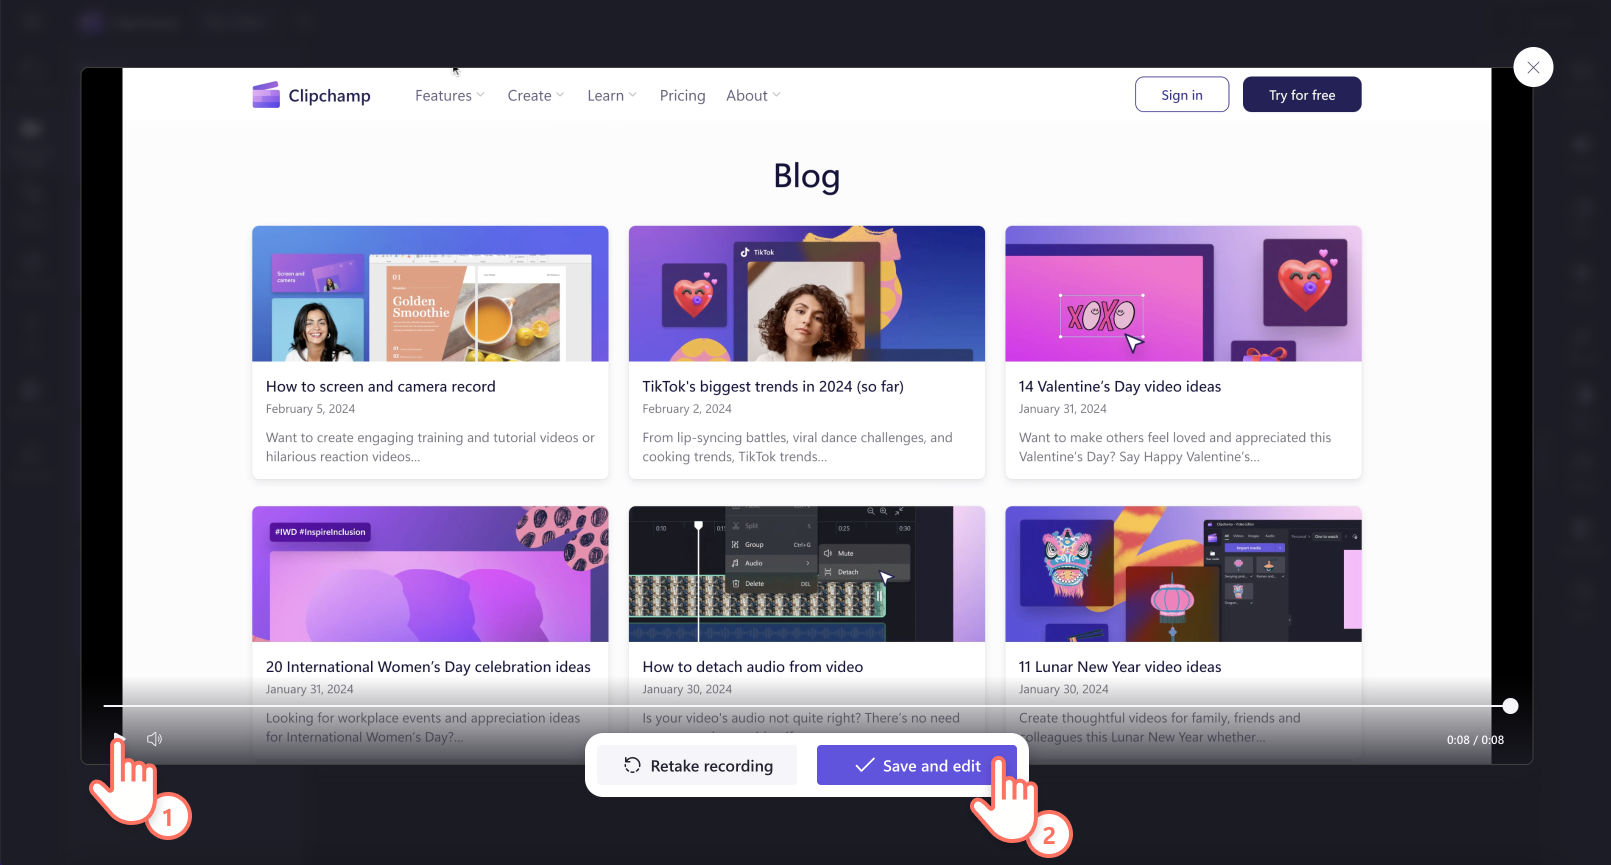Click '14 Valentine's Day video ideas' title
This screenshot has width=1611, height=865.
(x=1120, y=387)
